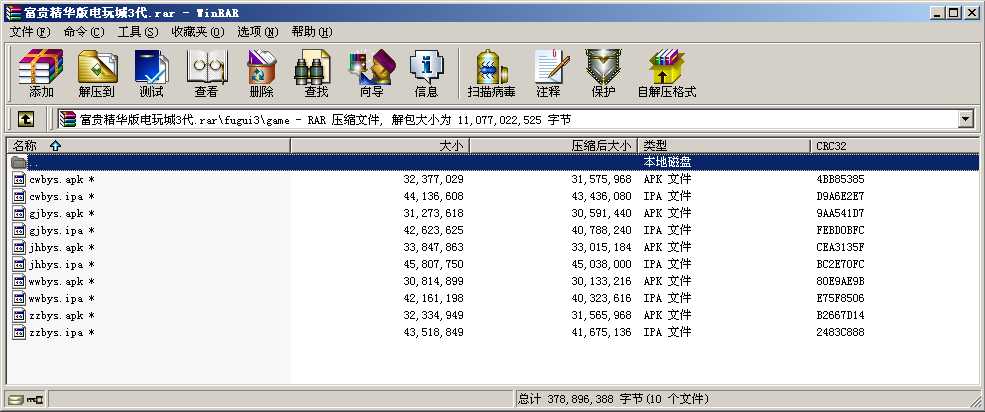This screenshot has height=412, width=985.
Task: Click the 查看 (View) toolbar icon
Action: pos(206,73)
